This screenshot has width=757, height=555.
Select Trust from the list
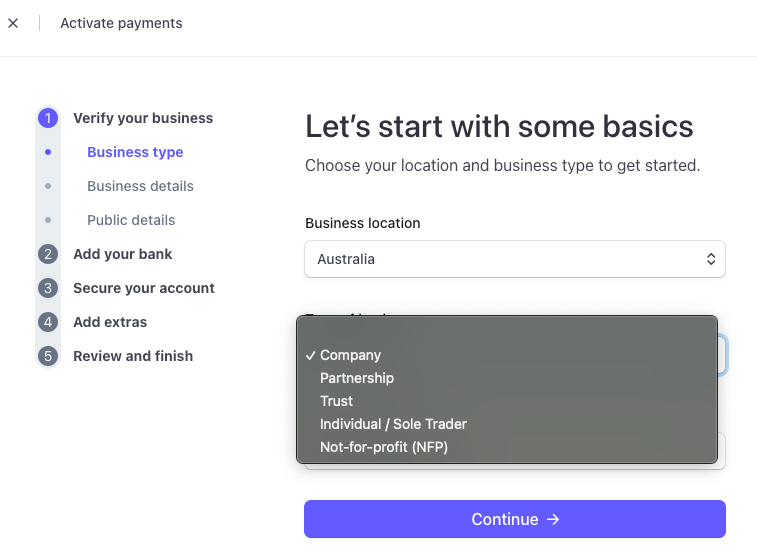point(336,401)
